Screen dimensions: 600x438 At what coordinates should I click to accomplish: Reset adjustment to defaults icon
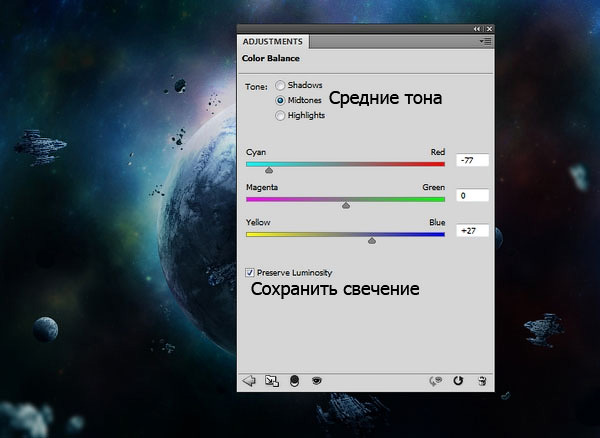point(459,380)
